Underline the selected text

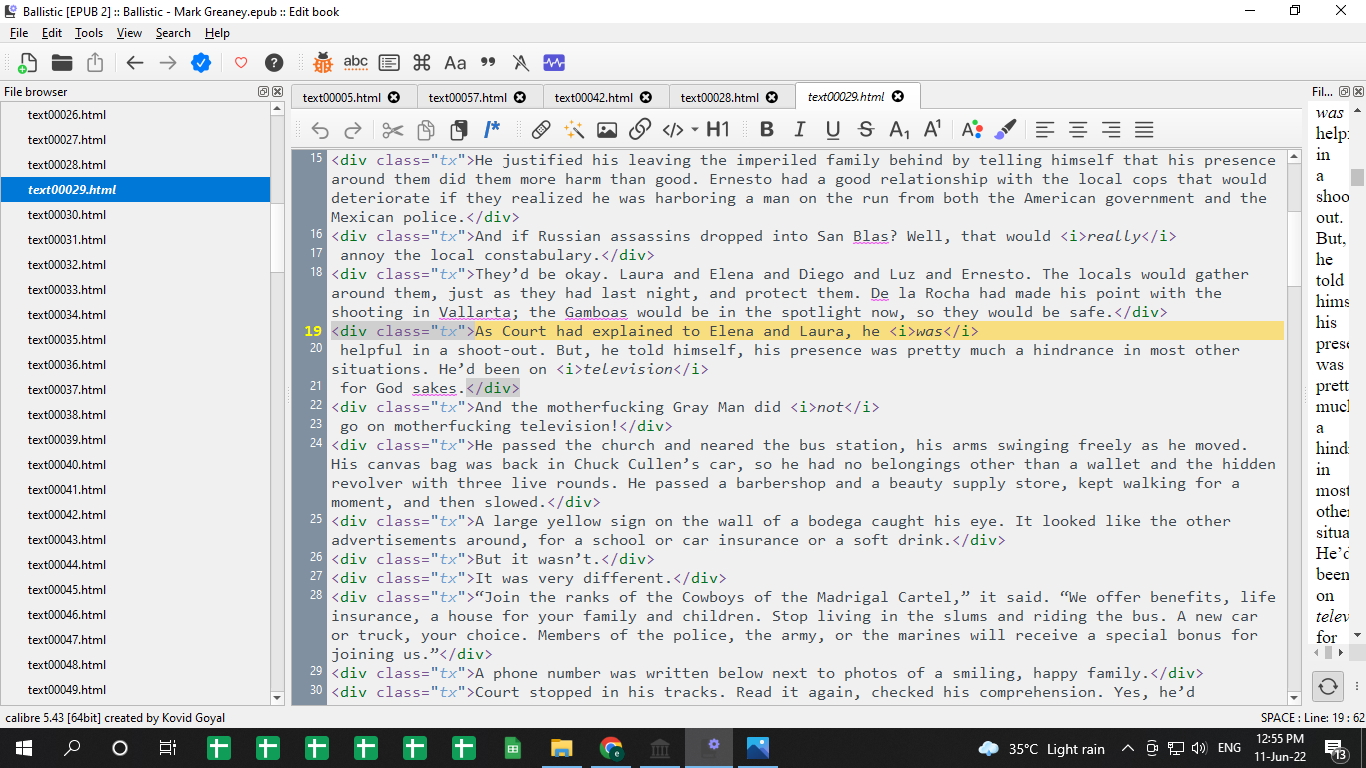pos(833,130)
